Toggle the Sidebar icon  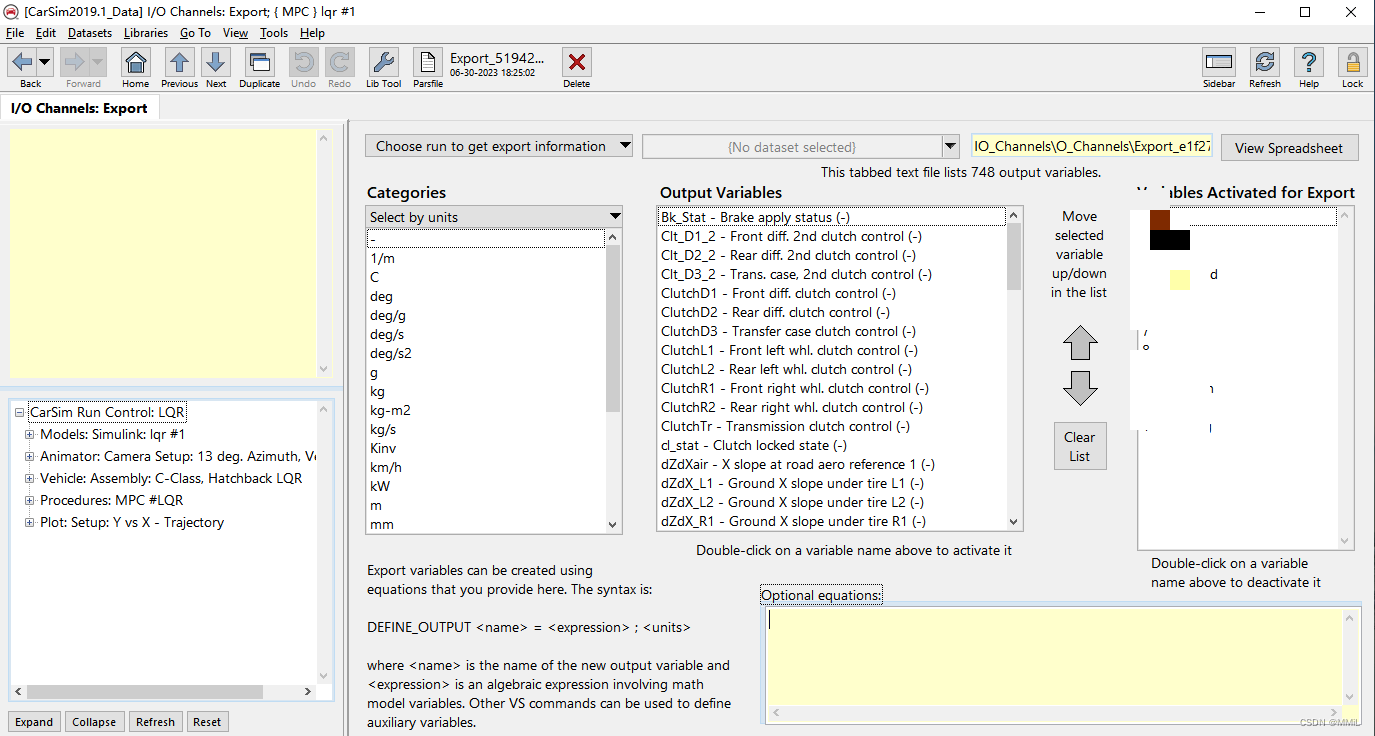[x=1219, y=63]
